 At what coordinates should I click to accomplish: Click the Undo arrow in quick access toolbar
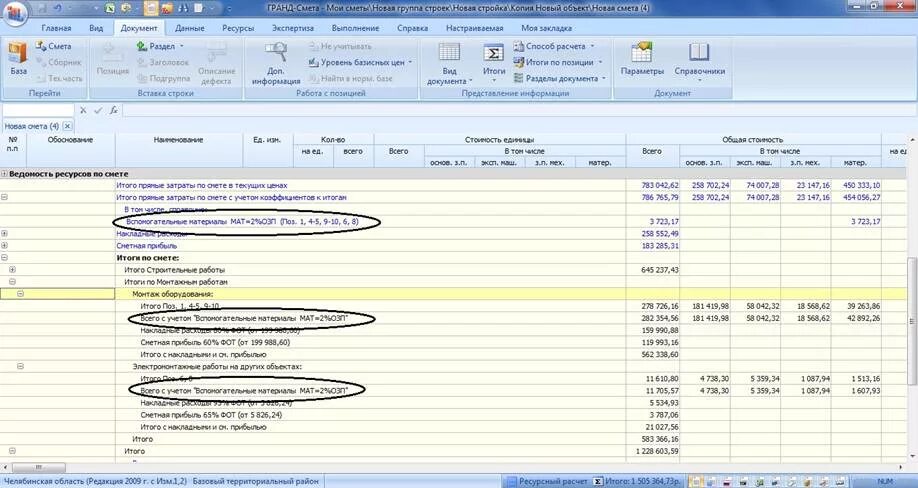click(57, 9)
